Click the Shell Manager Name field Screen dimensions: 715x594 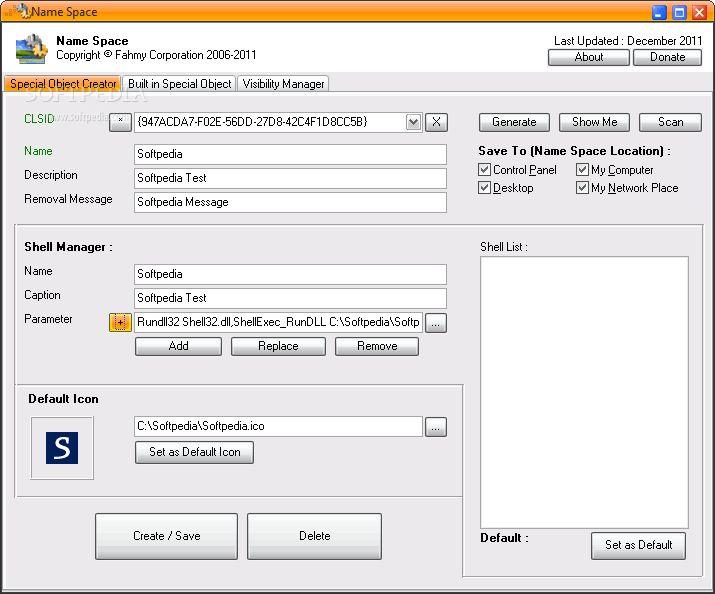click(290, 274)
